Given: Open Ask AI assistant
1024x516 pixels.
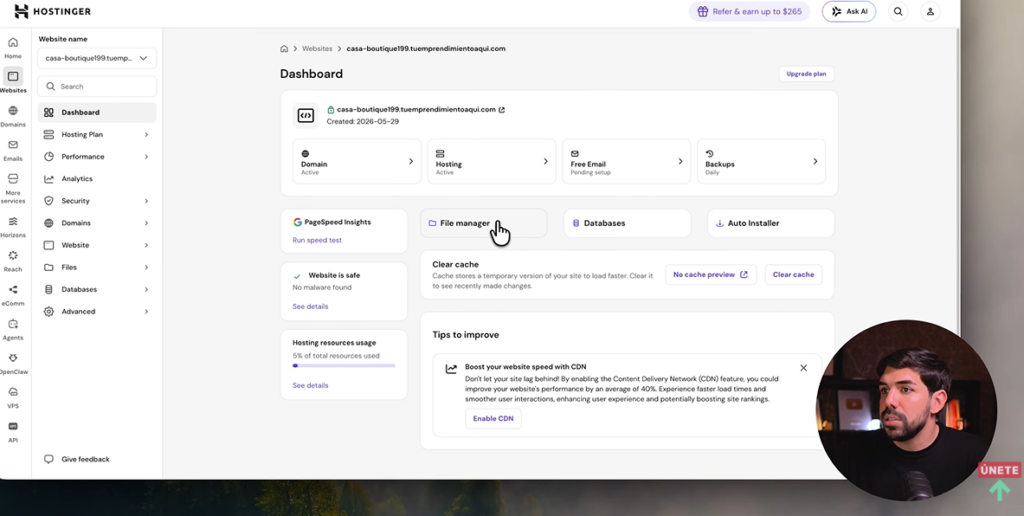Looking at the screenshot, I should tap(849, 12).
